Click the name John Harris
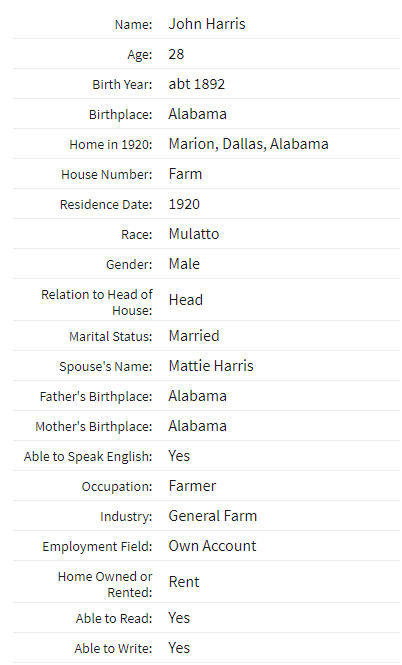The width and height of the screenshot is (402, 665). [207, 24]
